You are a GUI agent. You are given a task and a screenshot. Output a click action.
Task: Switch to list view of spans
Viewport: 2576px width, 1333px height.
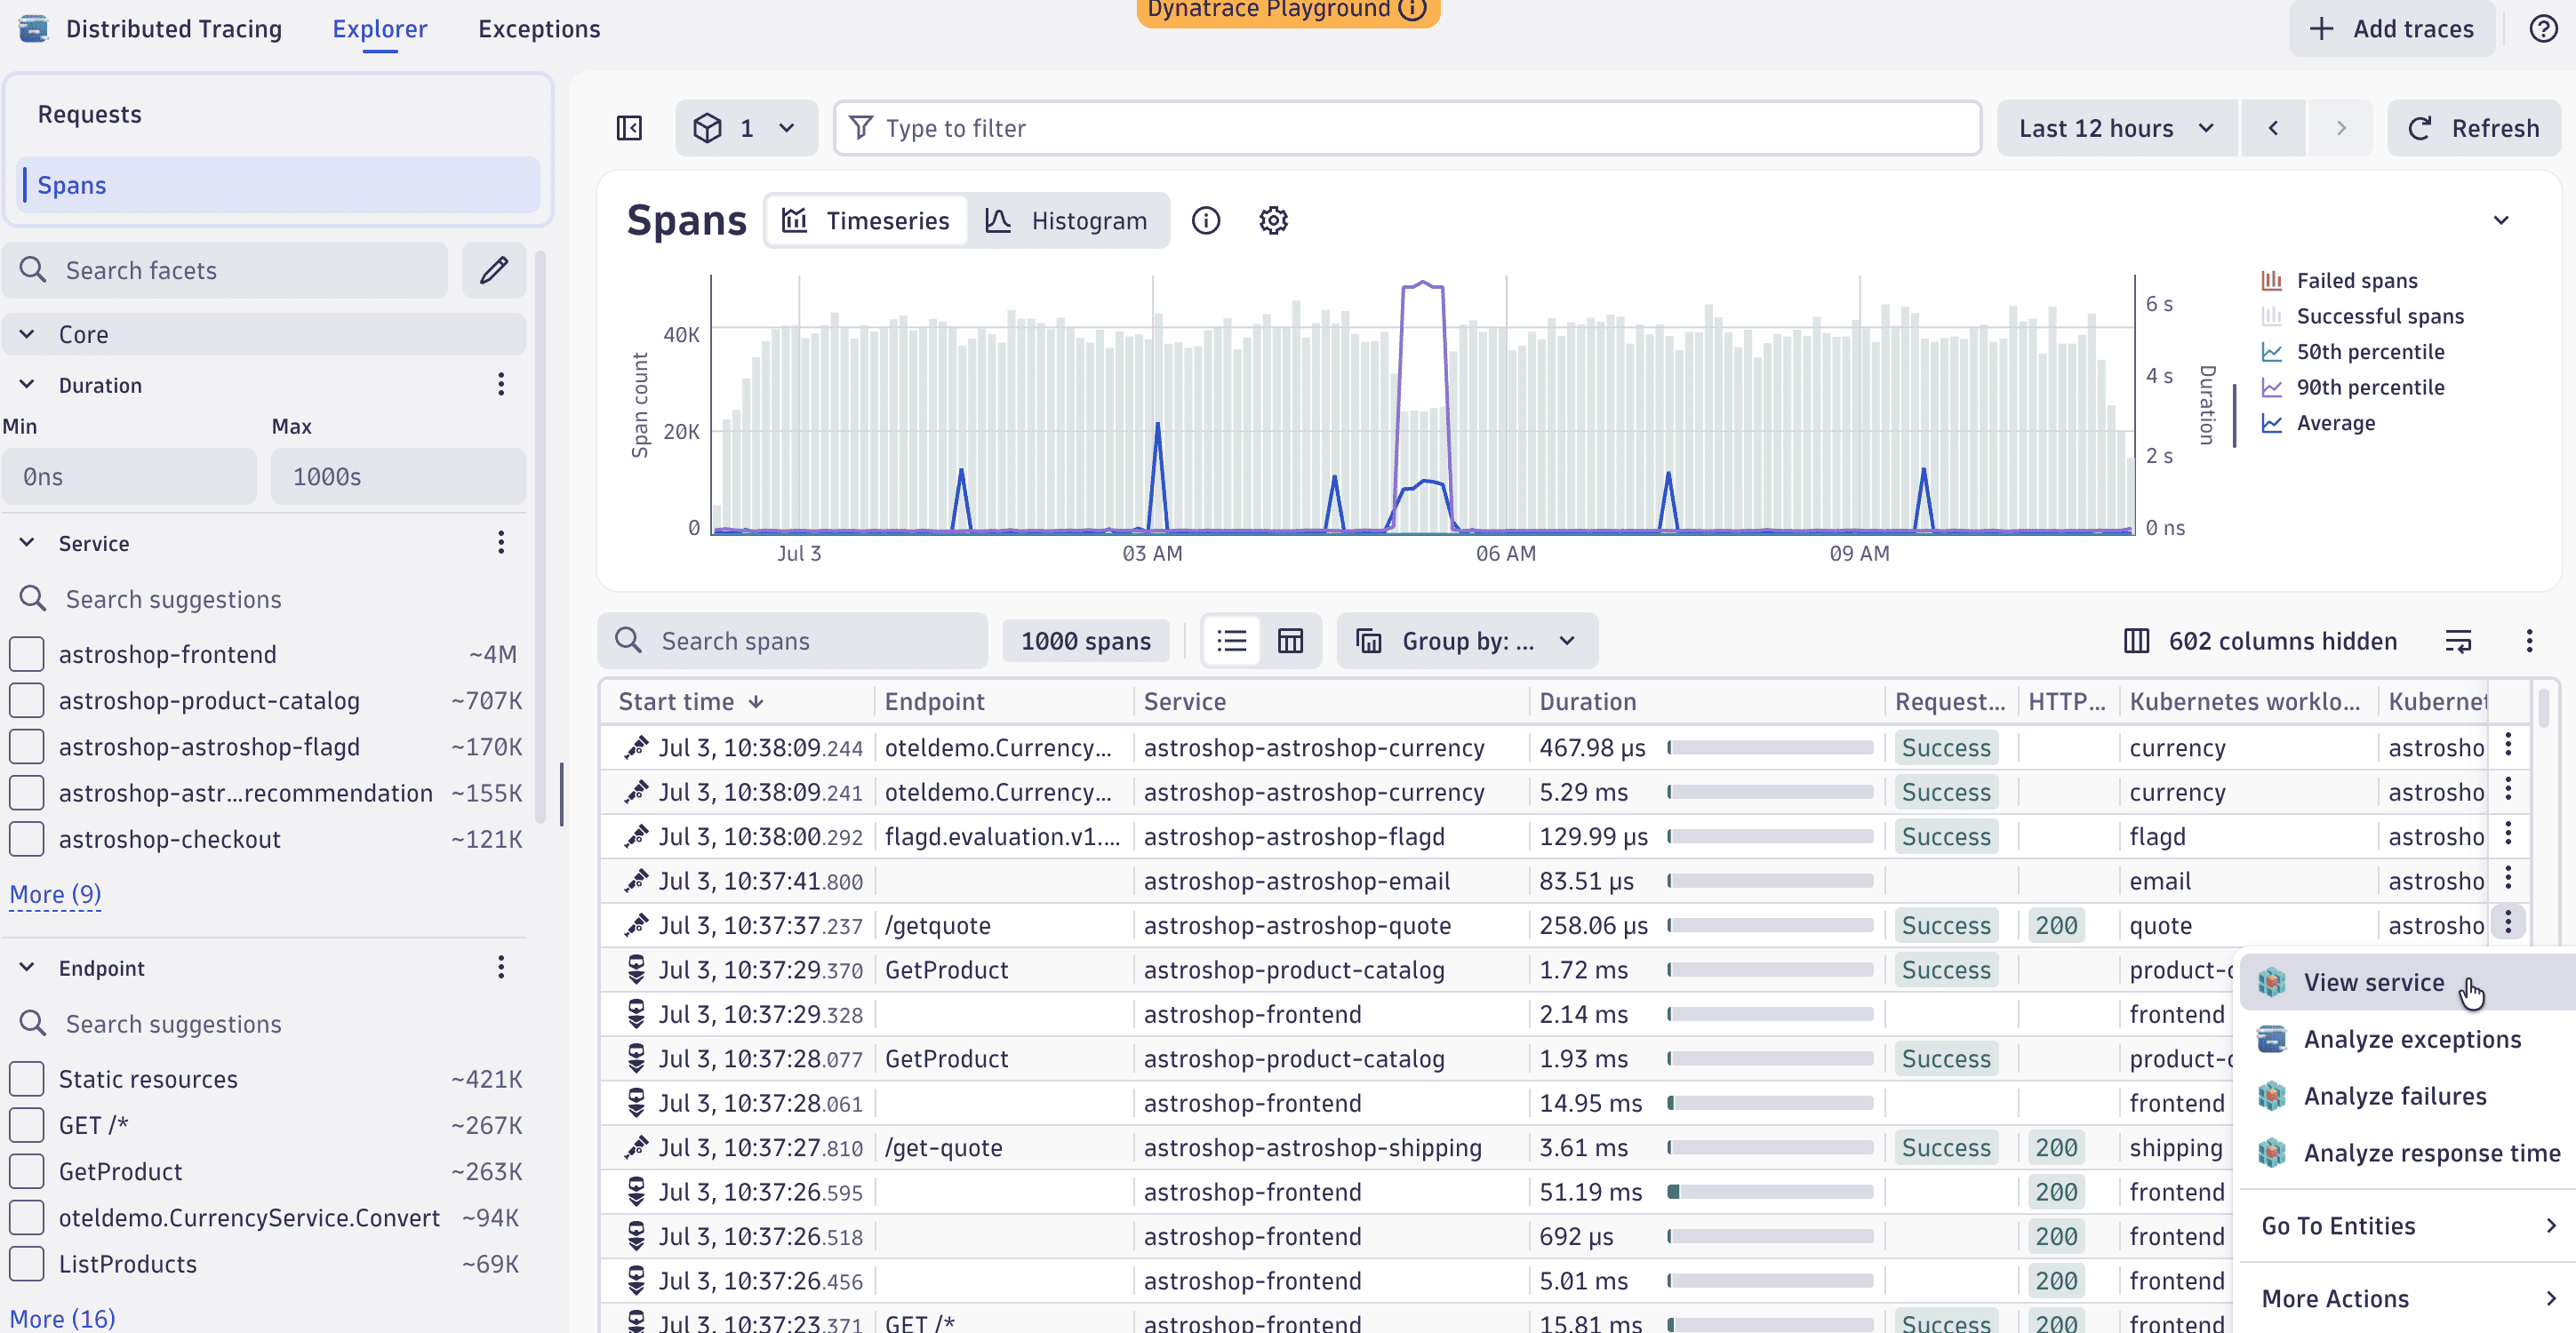pyautogui.click(x=1231, y=641)
